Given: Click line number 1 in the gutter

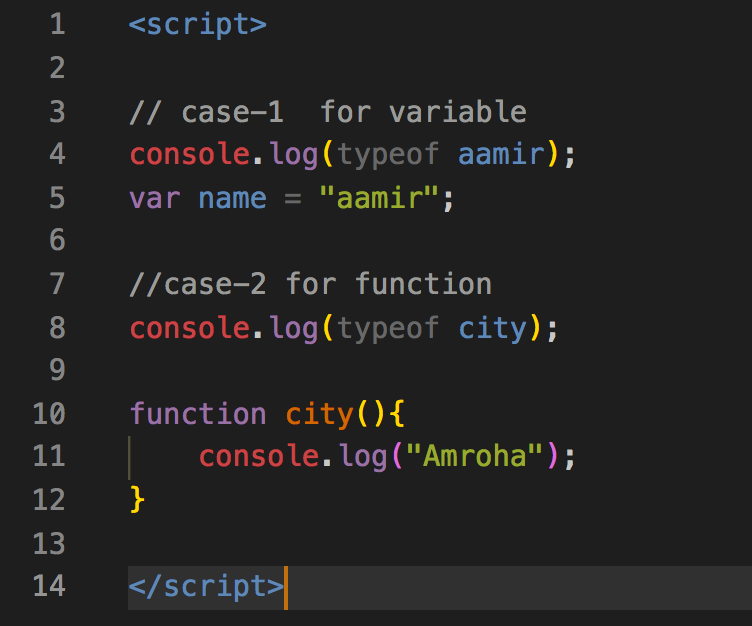Looking at the screenshot, I should (x=58, y=24).
